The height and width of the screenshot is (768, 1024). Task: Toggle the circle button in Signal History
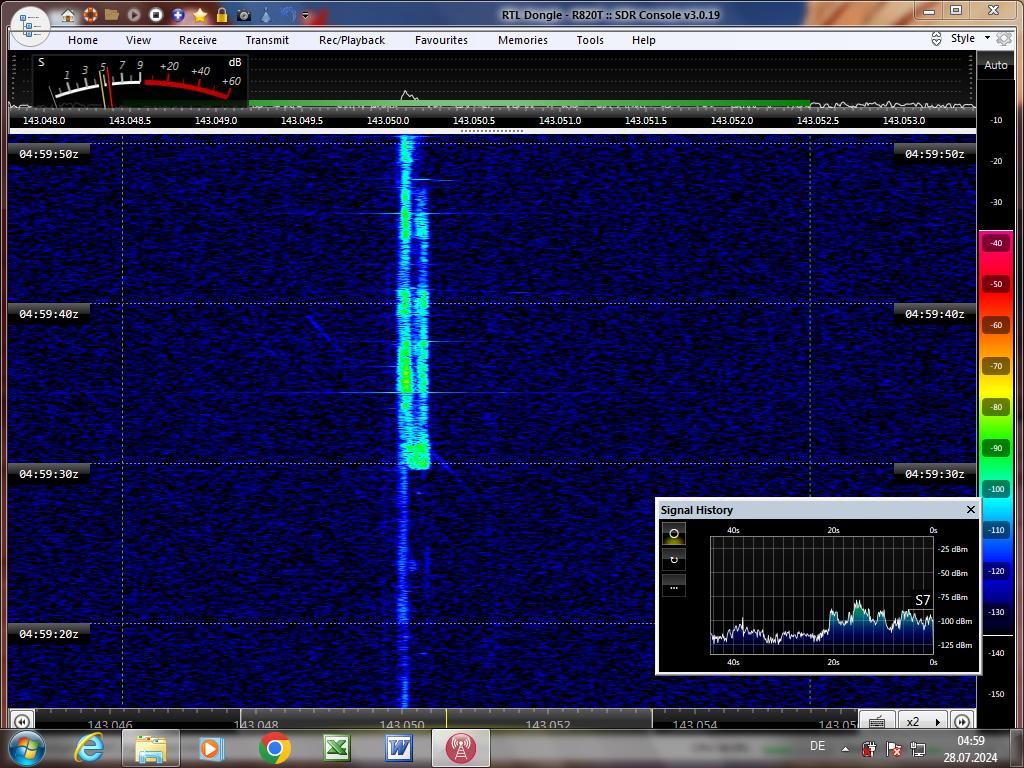coord(674,534)
